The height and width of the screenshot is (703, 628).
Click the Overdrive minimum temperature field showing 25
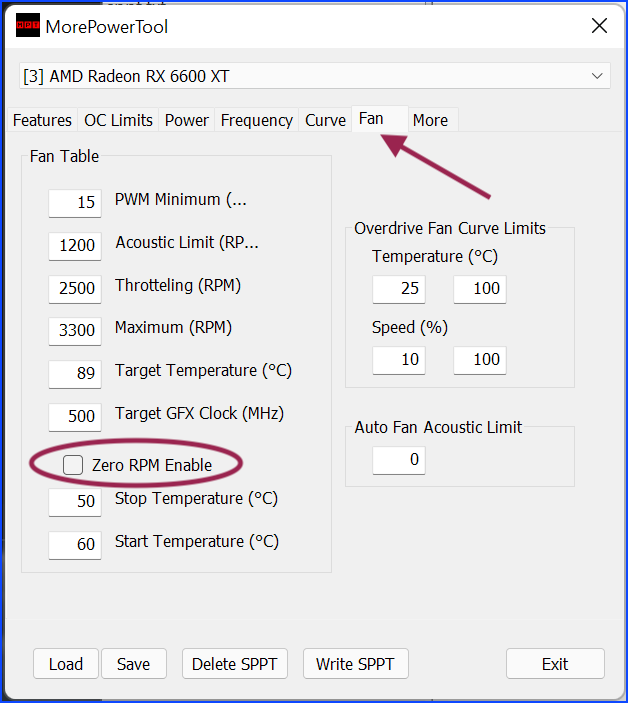tap(399, 290)
